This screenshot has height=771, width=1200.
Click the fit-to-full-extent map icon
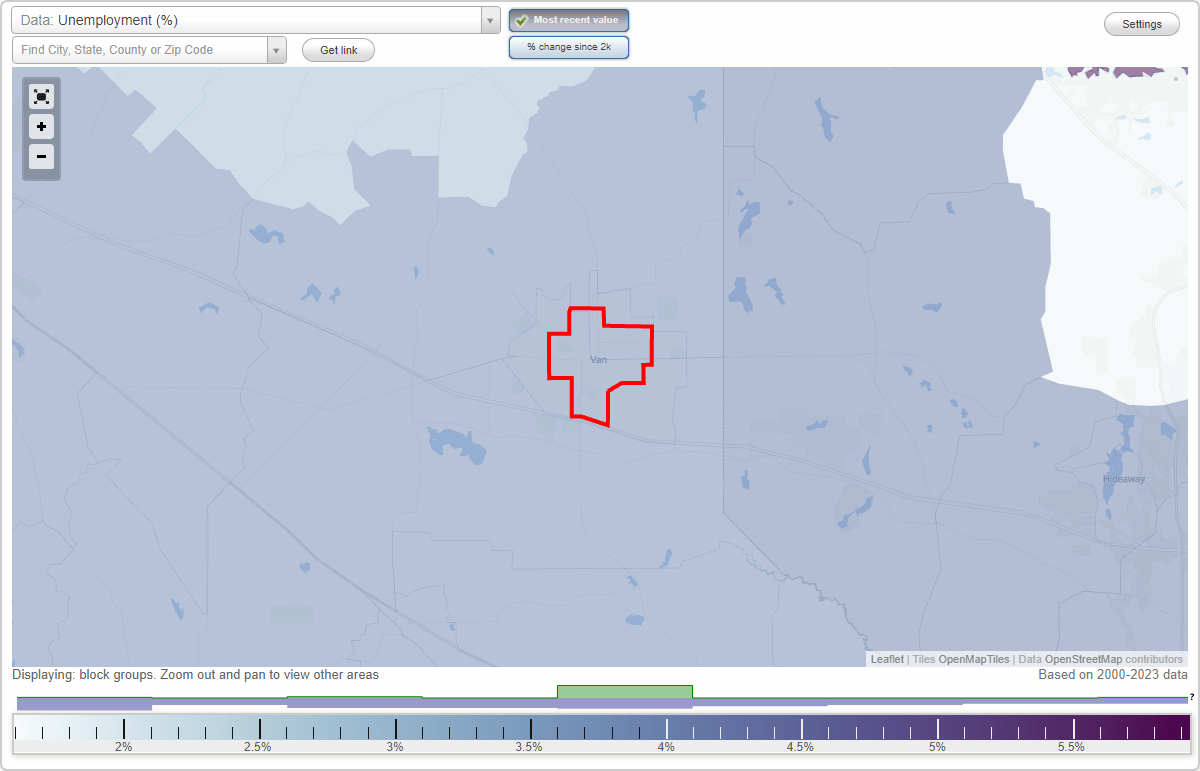[41, 96]
